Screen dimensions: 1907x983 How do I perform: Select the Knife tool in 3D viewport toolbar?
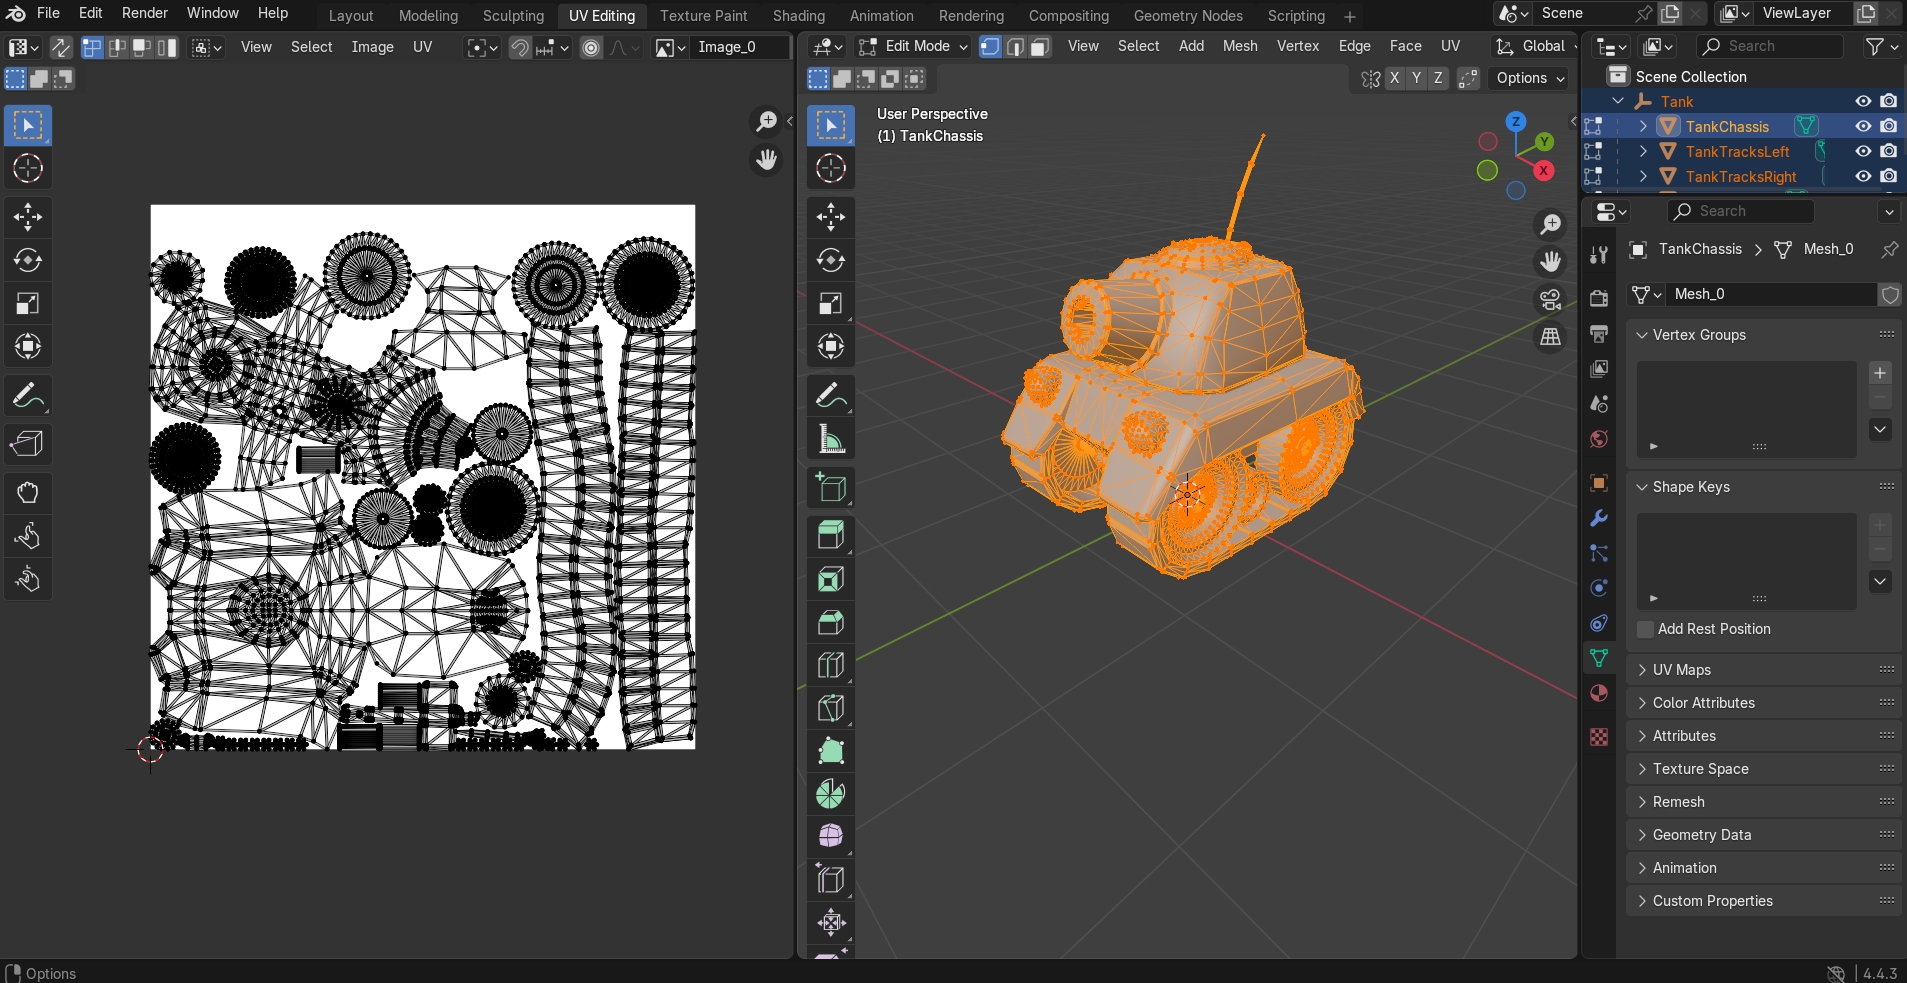[x=830, y=708]
